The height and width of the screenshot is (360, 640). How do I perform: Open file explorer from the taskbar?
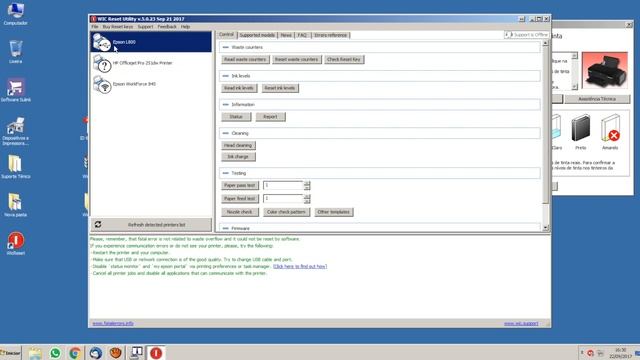(x=35, y=353)
